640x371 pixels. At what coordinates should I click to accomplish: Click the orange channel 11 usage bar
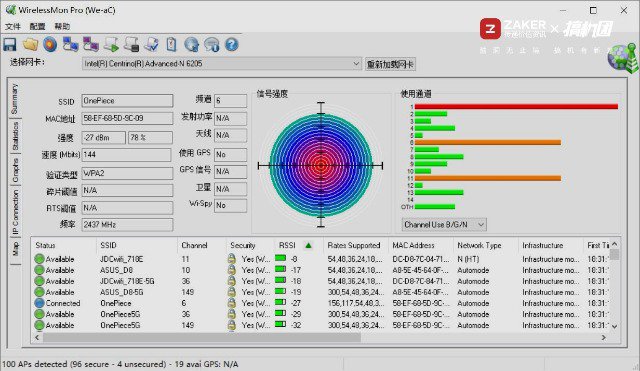(x=488, y=178)
